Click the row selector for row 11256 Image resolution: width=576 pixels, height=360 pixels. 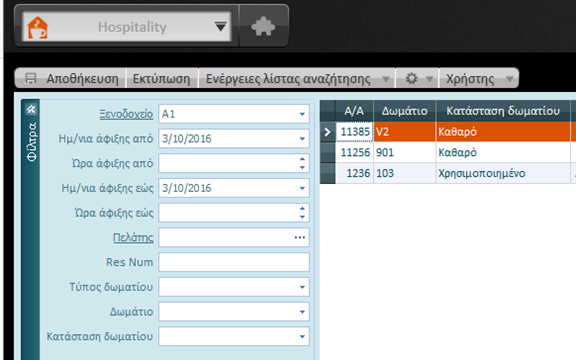(x=327, y=152)
